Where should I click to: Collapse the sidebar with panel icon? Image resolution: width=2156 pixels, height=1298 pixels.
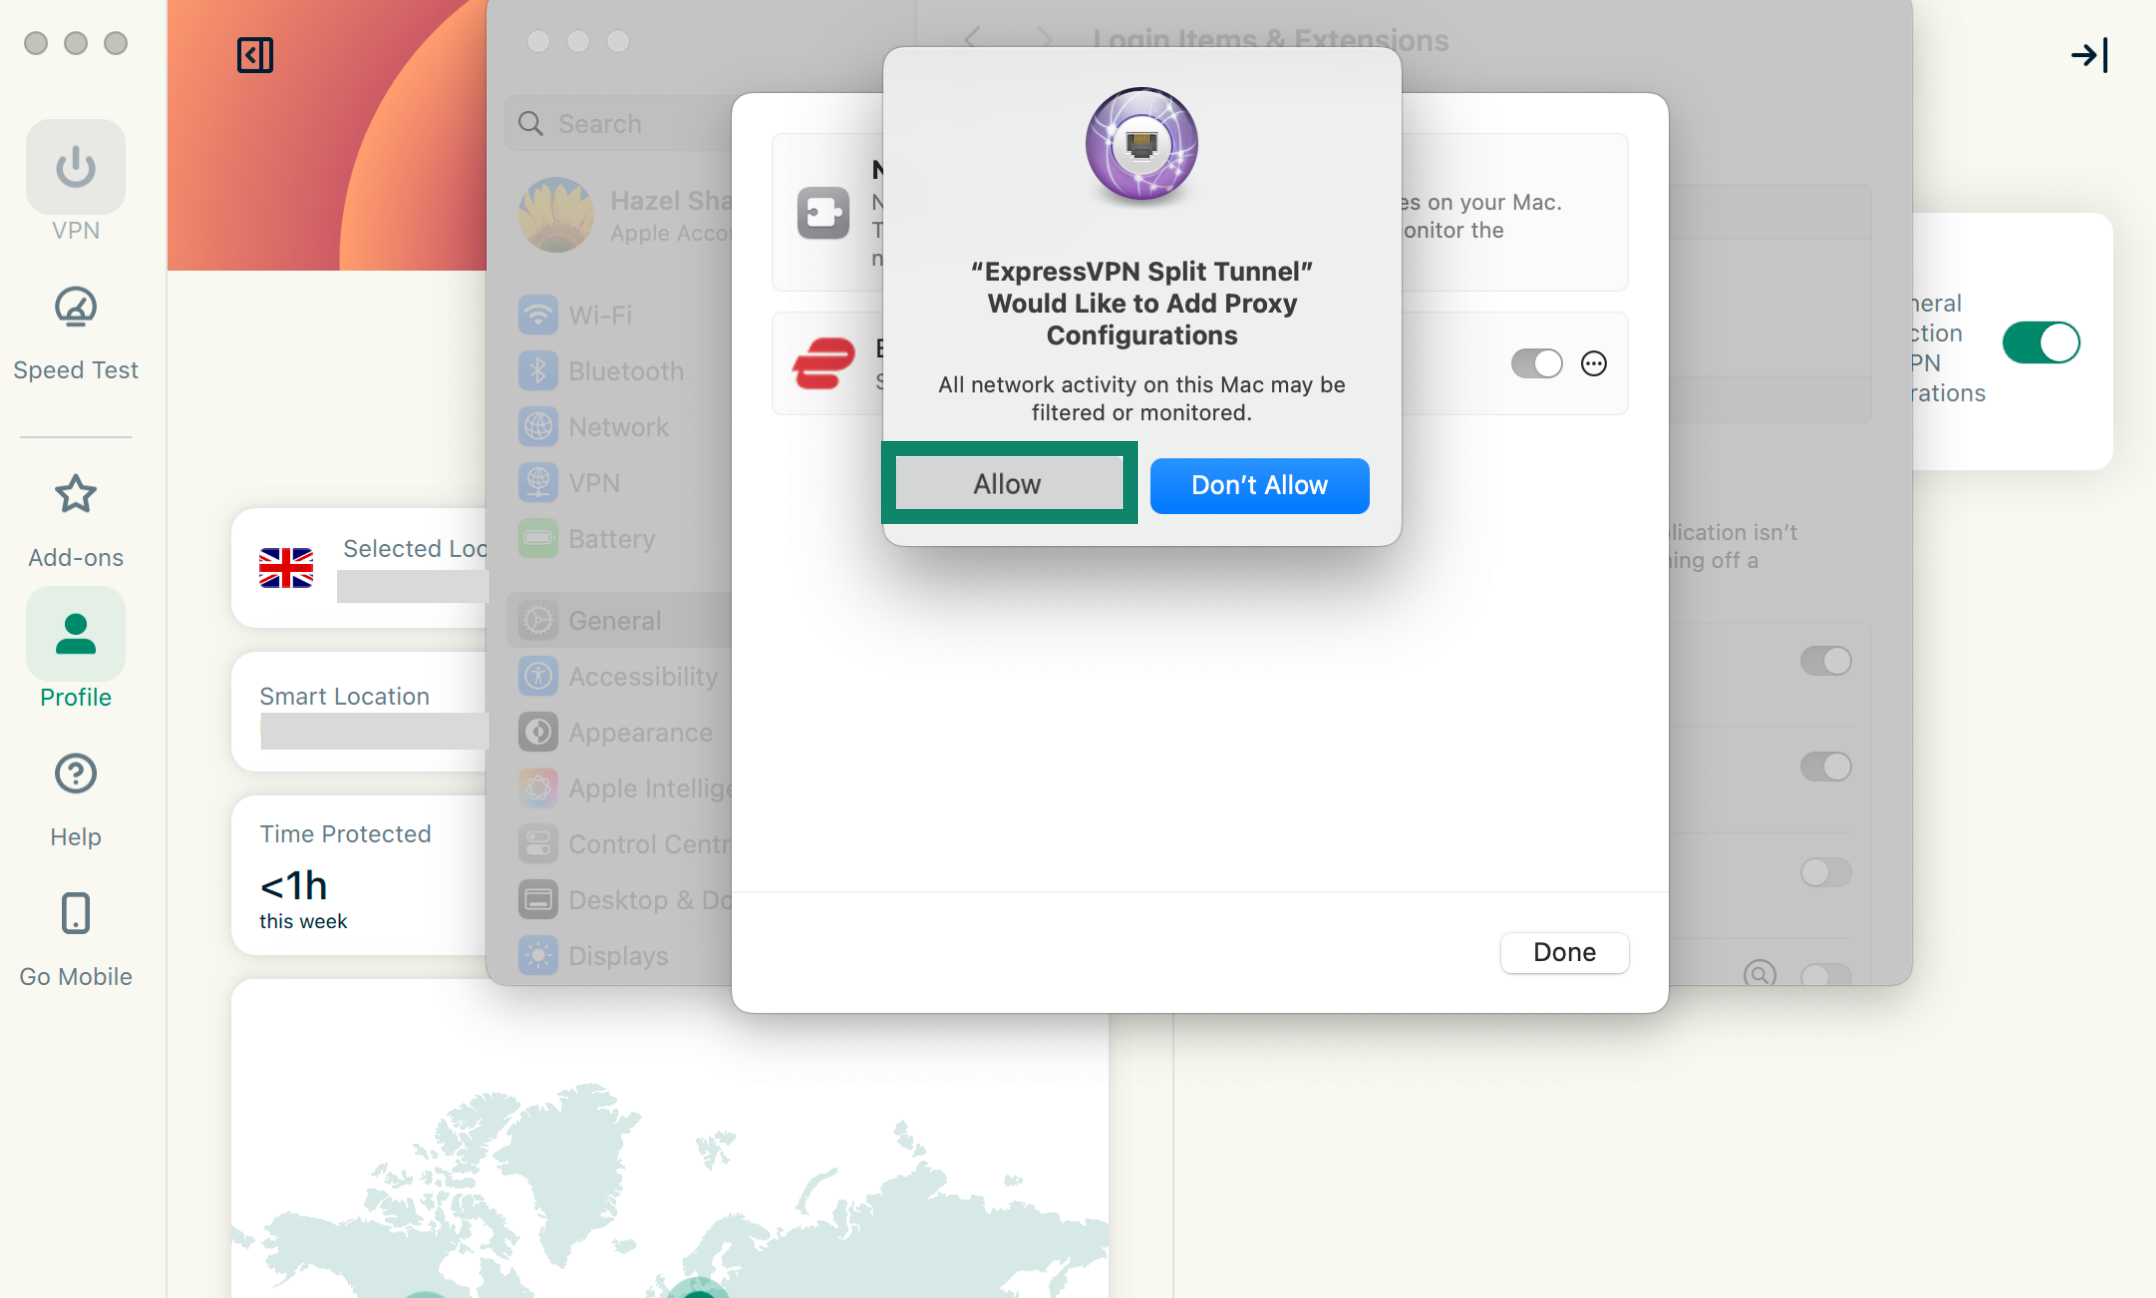coord(255,55)
